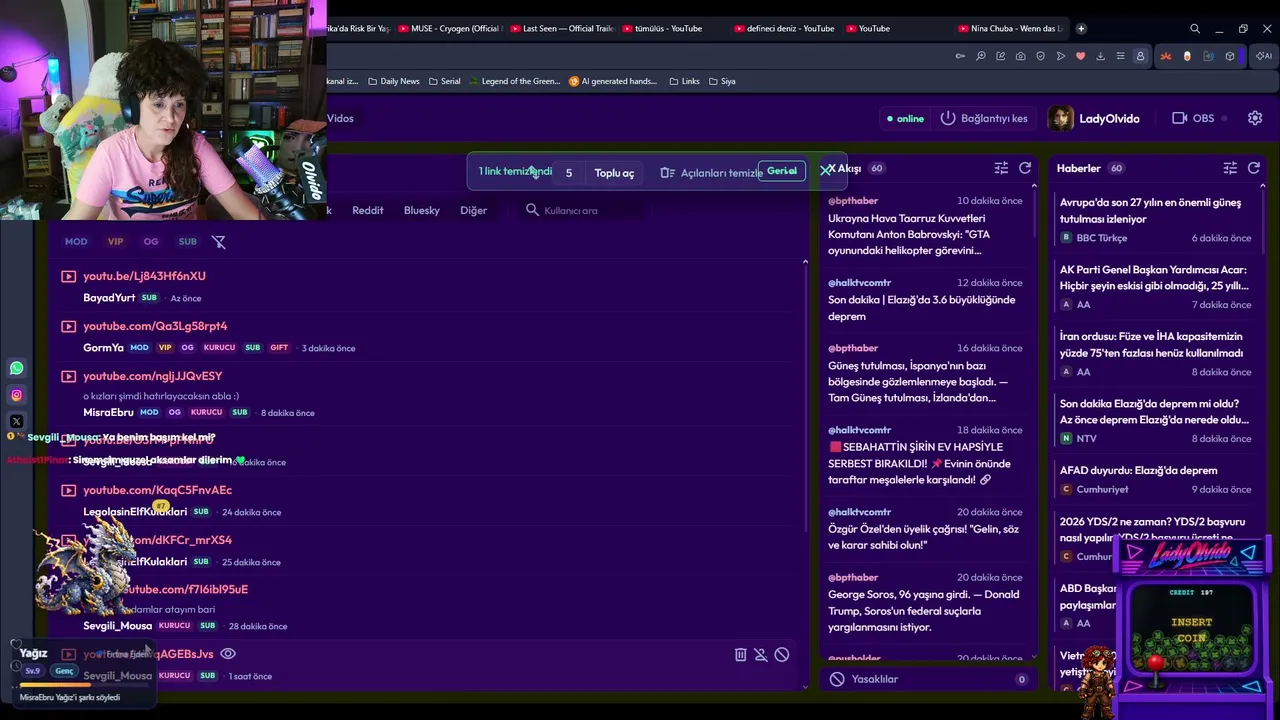The height and width of the screenshot is (720, 1280).
Task: Switch to MUSE - Cryogen browser tab
Action: (x=451, y=28)
